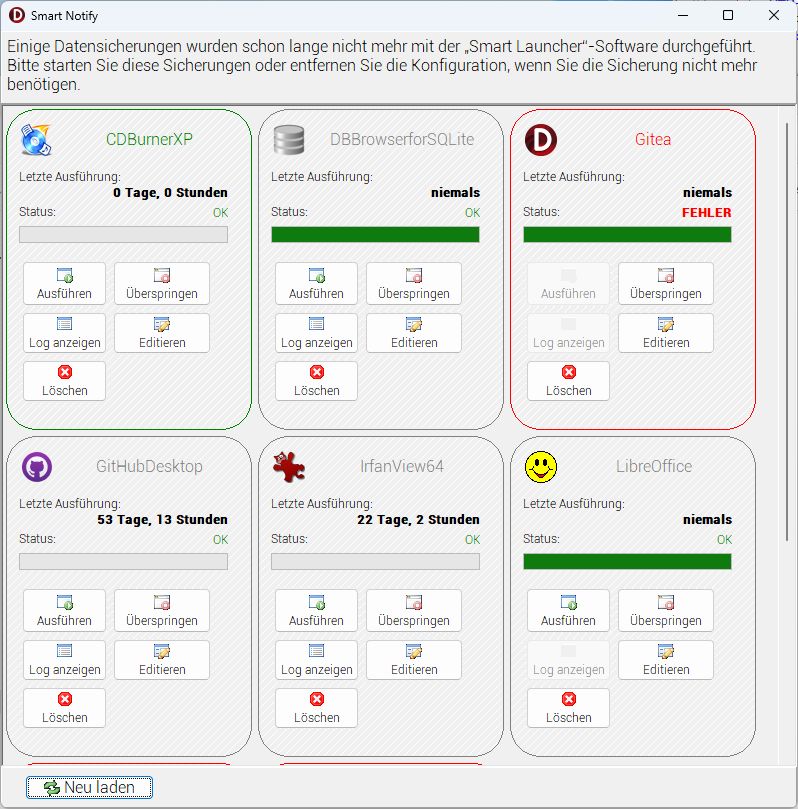Image resolution: width=798 pixels, height=809 pixels.
Task: Close the Smart Notify window
Action: click(x=774, y=15)
